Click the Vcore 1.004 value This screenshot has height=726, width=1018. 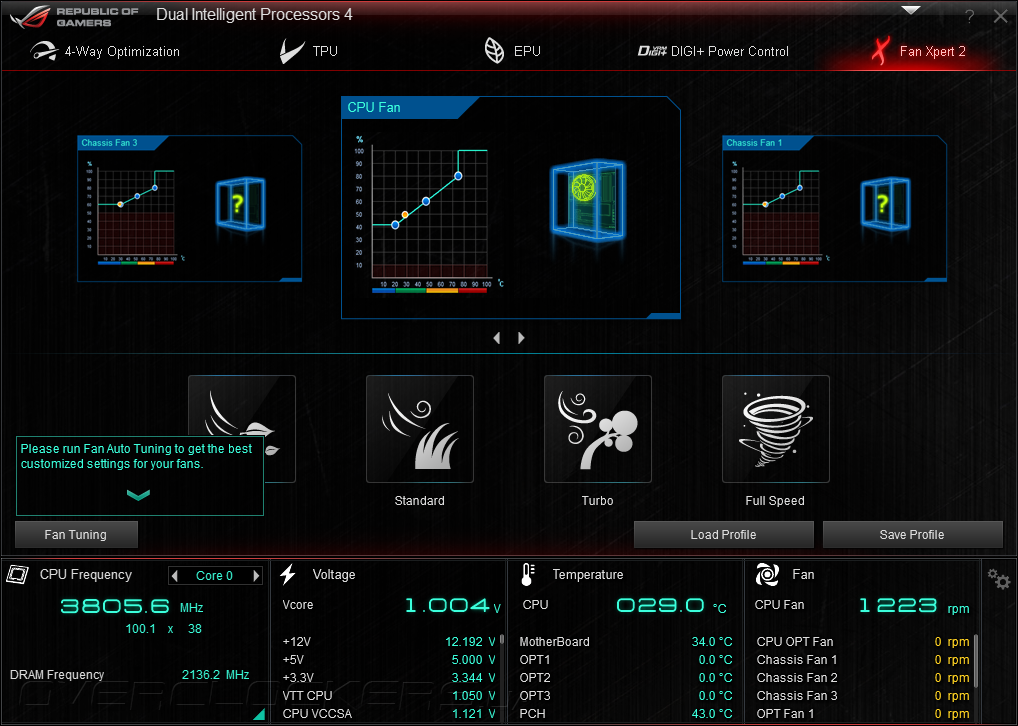pyautogui.click(x=447, y=605)
